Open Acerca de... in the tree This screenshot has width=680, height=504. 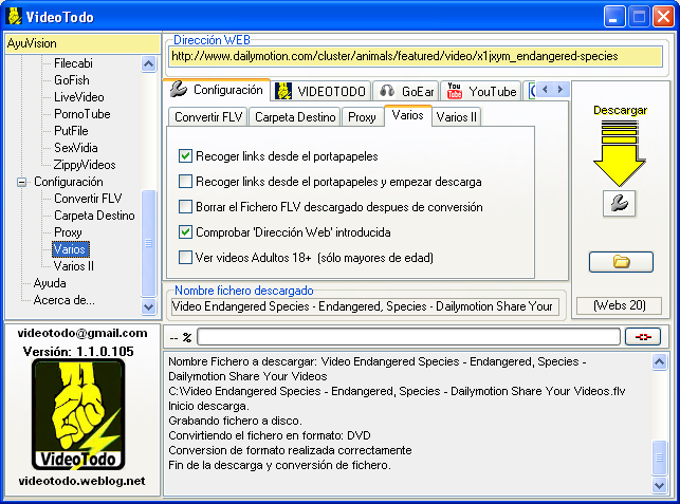(x=64, y=300)
